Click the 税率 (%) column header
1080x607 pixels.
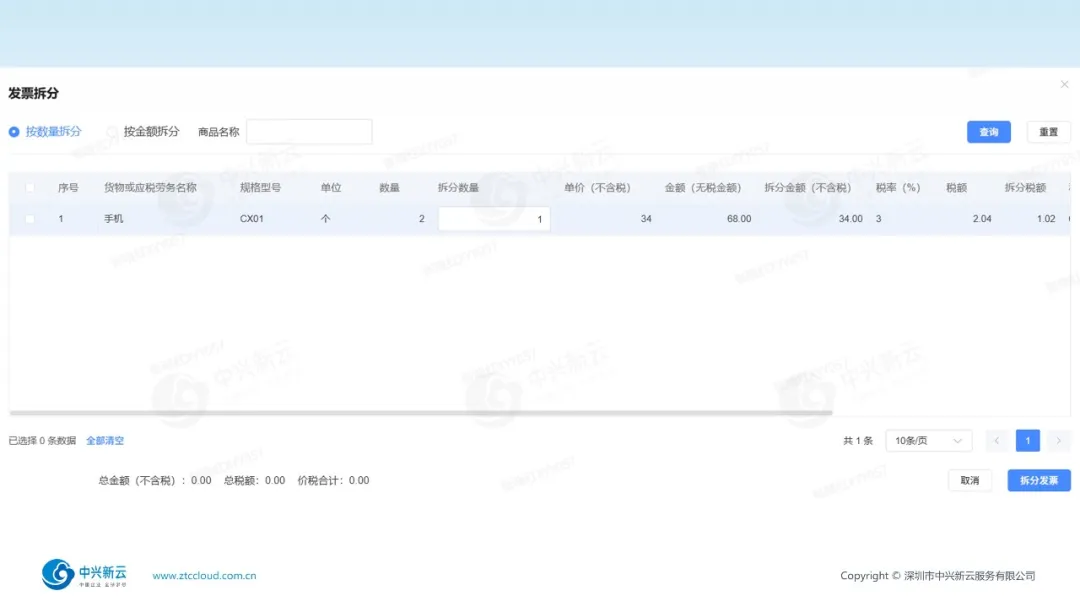898,187
